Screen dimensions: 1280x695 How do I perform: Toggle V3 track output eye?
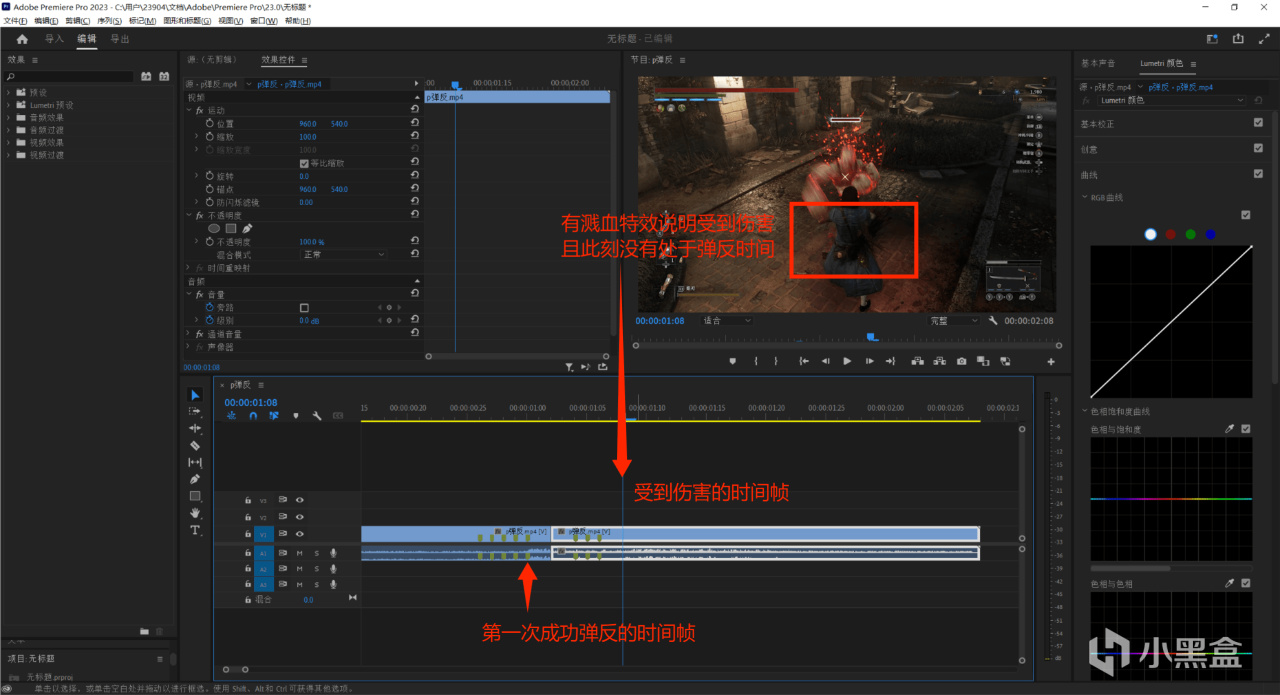[x=299, y=500]
